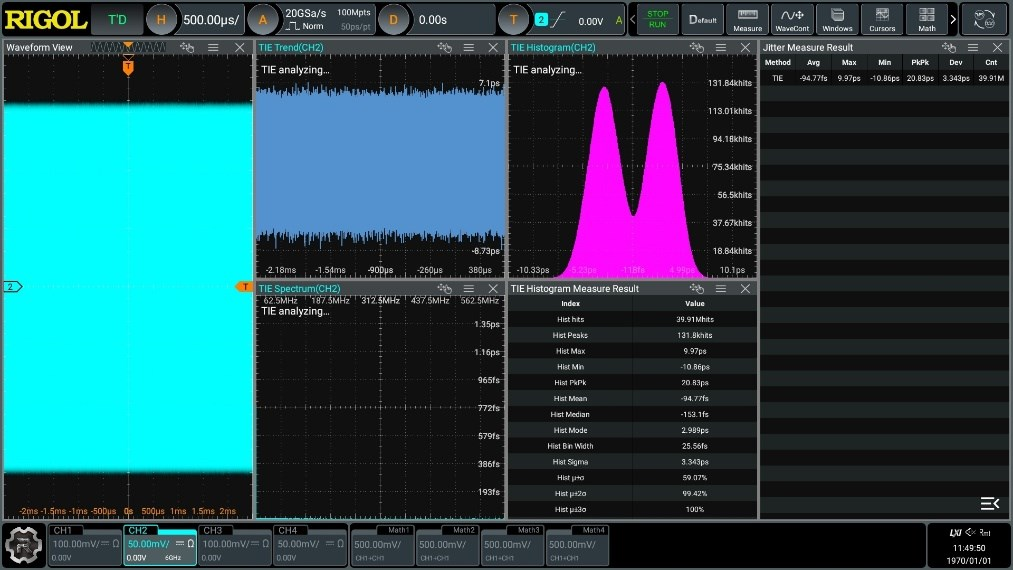Click the 11:49:50 clock display
The width and height of the screenshot is (1013, 570).
click(x=968, y=548)
